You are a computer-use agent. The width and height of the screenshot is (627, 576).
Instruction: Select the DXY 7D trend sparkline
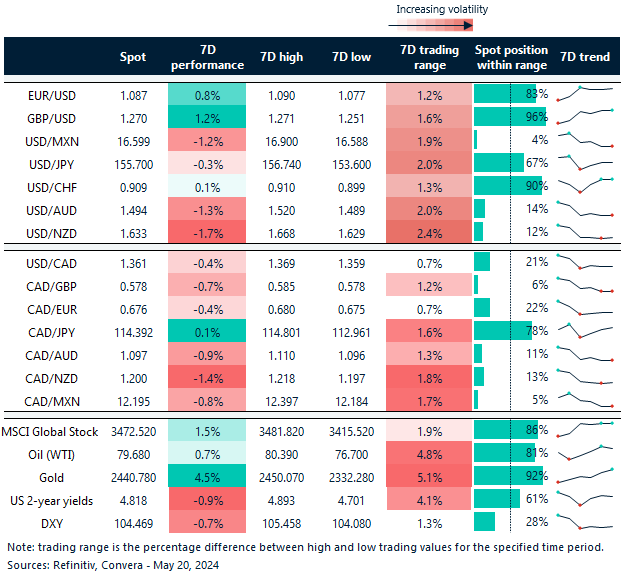tap(584, 521)
